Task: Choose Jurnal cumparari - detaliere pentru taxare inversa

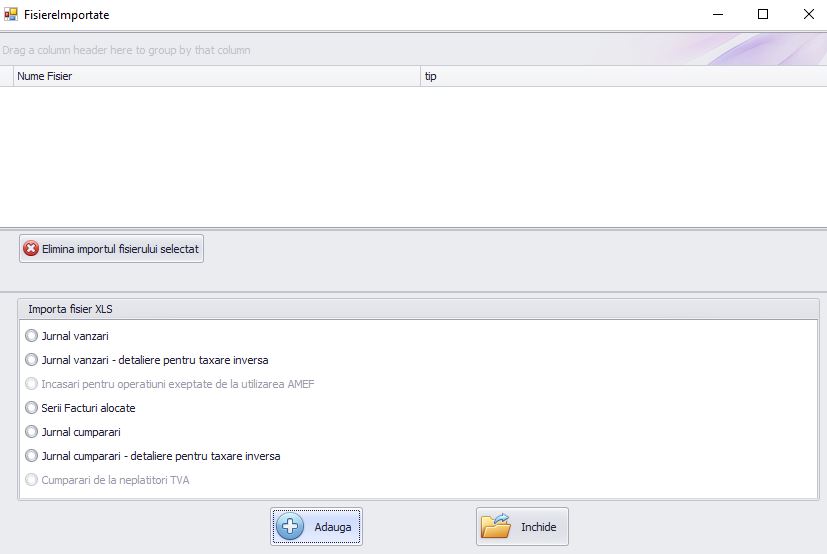Action: click(x=32, y=456)
